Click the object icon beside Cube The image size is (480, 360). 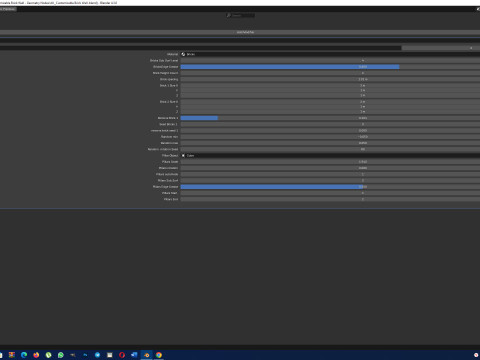tap(183, 155)
